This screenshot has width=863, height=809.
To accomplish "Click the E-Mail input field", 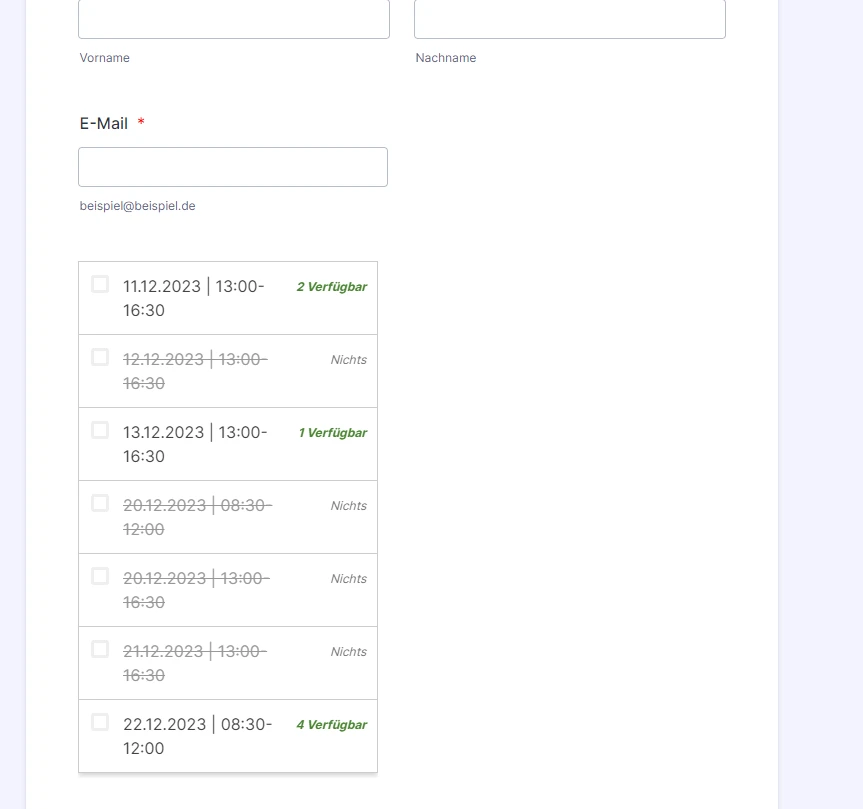I will 232,166.
